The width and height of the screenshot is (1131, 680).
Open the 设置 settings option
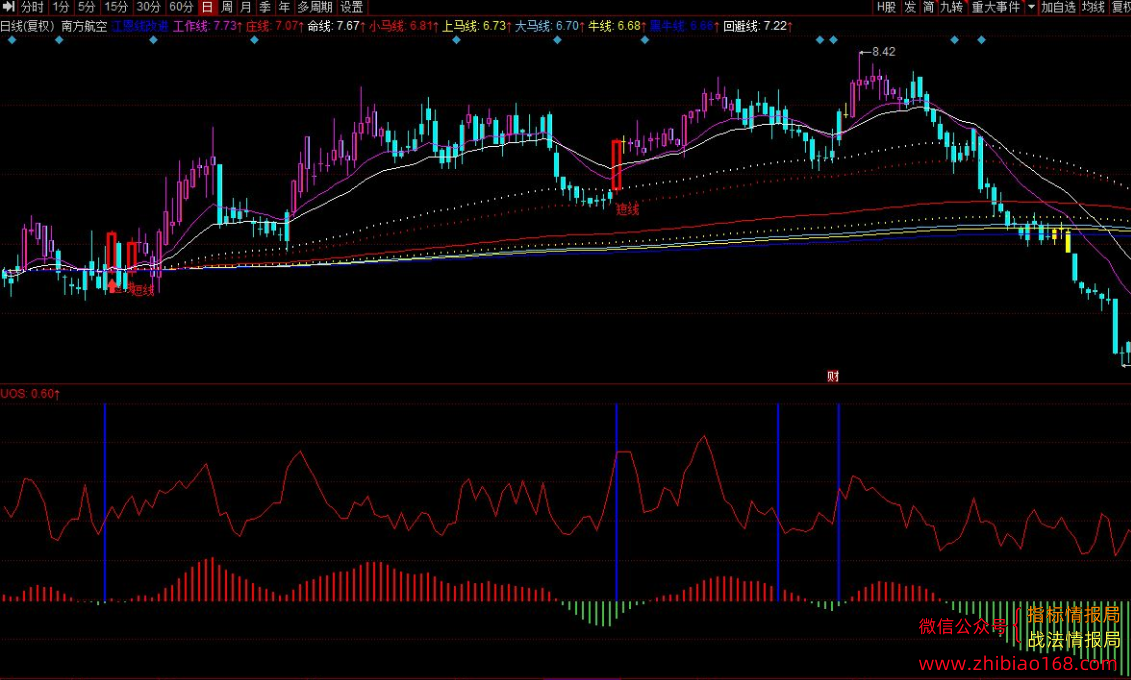tap(352, 6)
